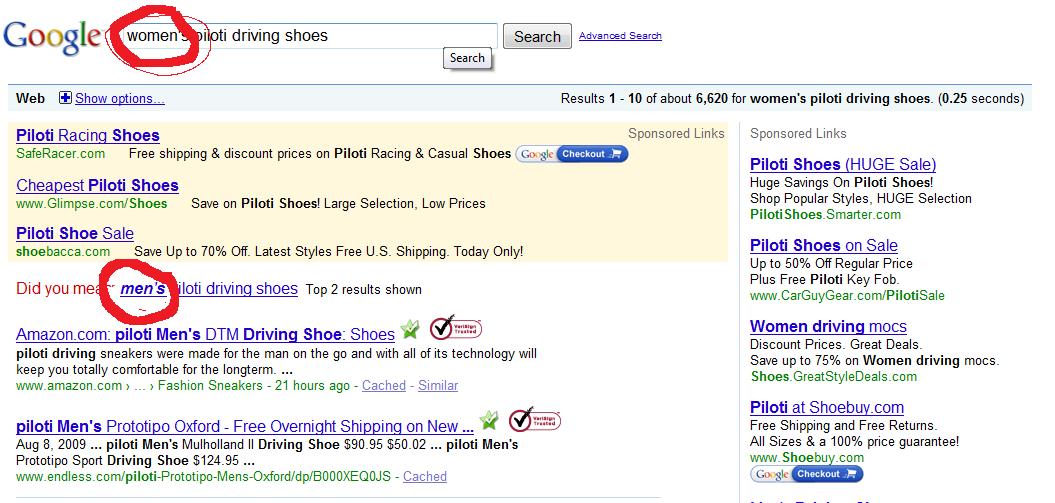This screenshot has height=503, width=1055.
Task: Click the plus icon beside Show options
Action: click(65, 98)
